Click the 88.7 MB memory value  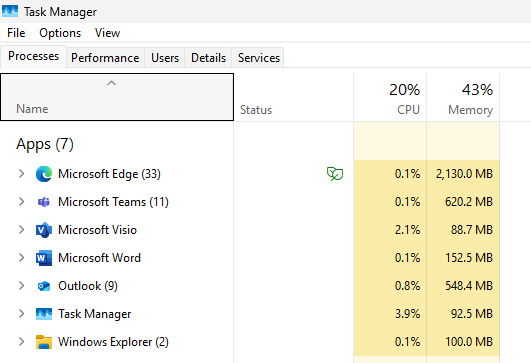click(472, 230)
